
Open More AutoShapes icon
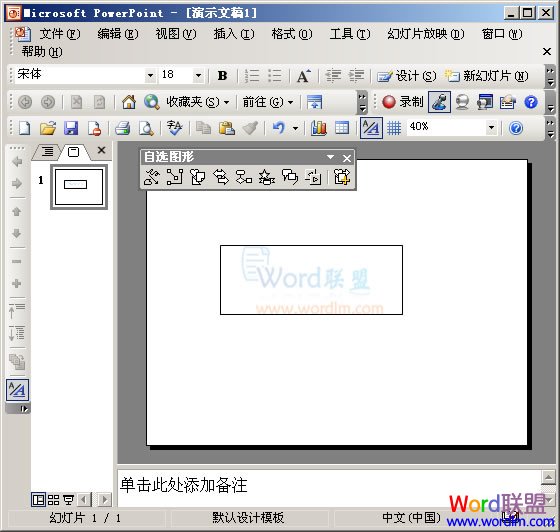click(342, 177)
